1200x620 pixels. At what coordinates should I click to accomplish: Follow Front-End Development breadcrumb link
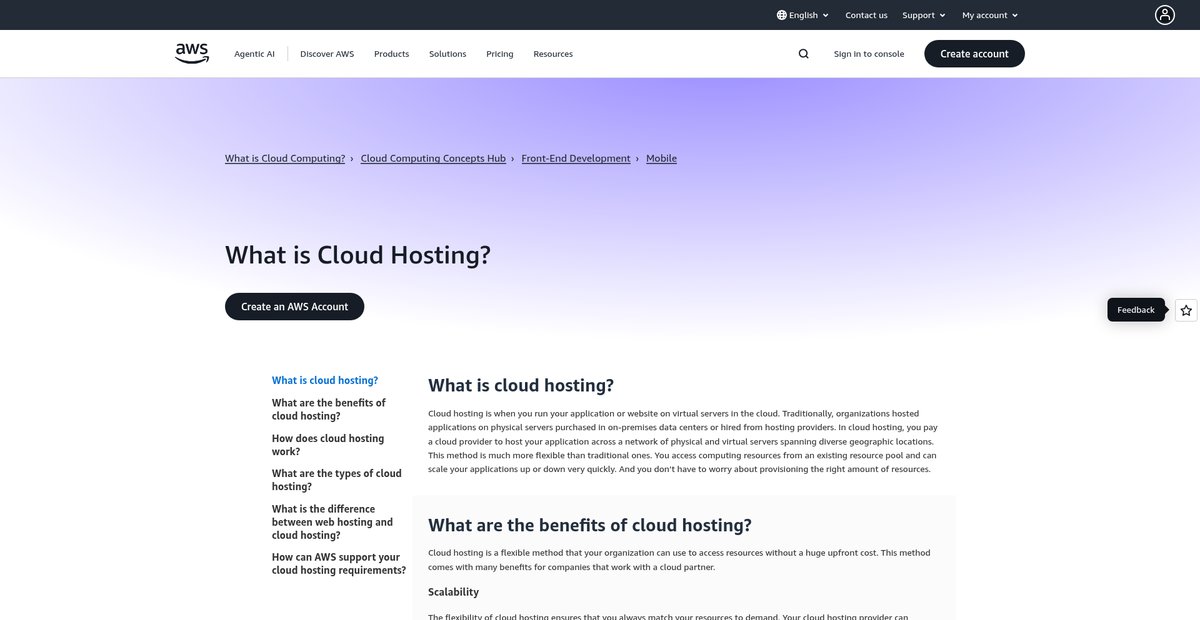click(x=576, y=158)
